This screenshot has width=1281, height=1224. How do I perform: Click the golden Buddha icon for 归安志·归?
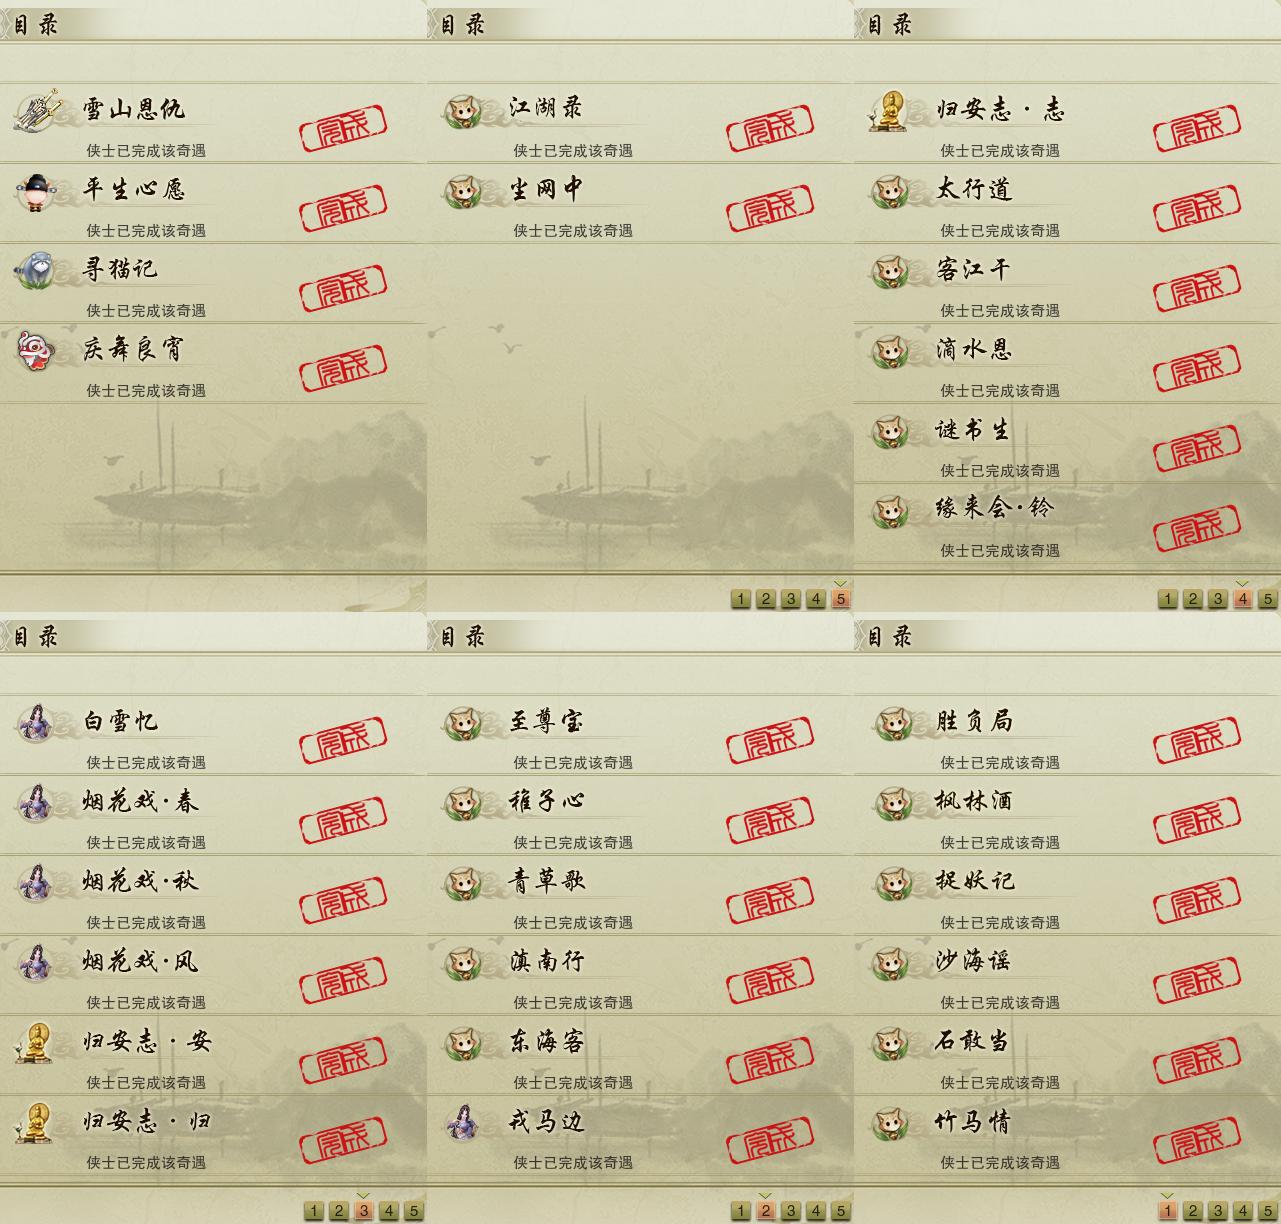35,1122
